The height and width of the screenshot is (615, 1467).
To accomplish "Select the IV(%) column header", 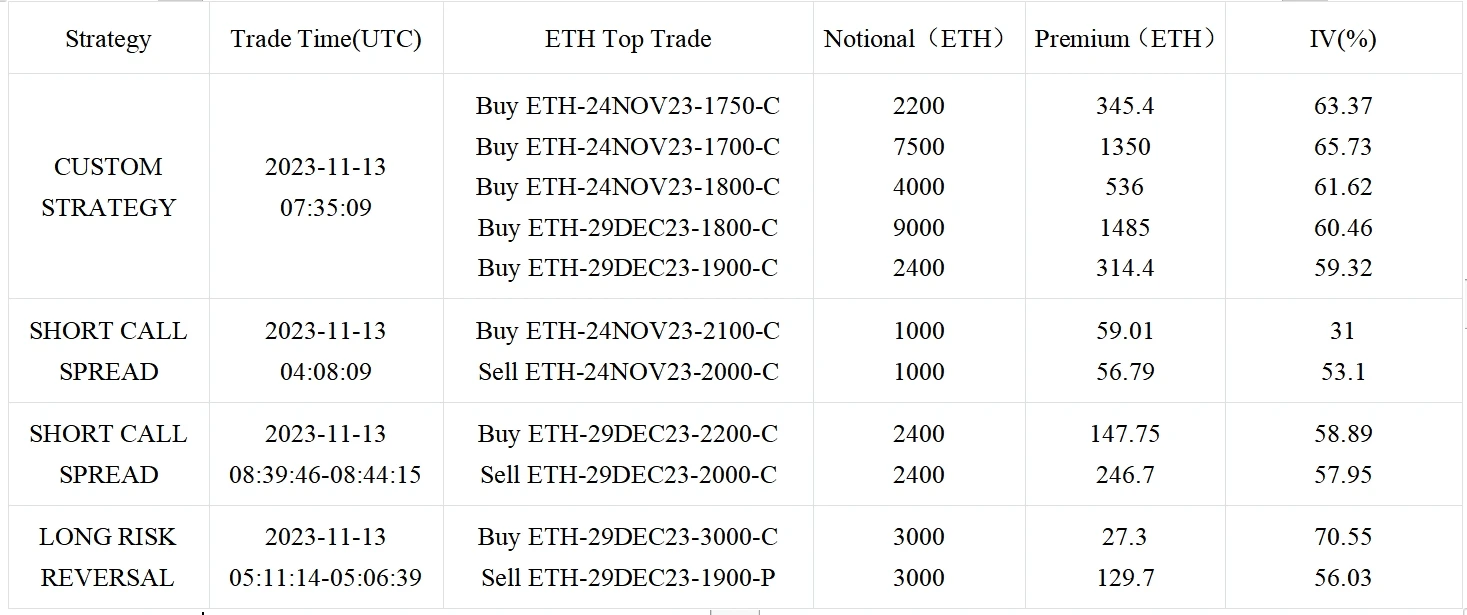I will click(1343, 39).
